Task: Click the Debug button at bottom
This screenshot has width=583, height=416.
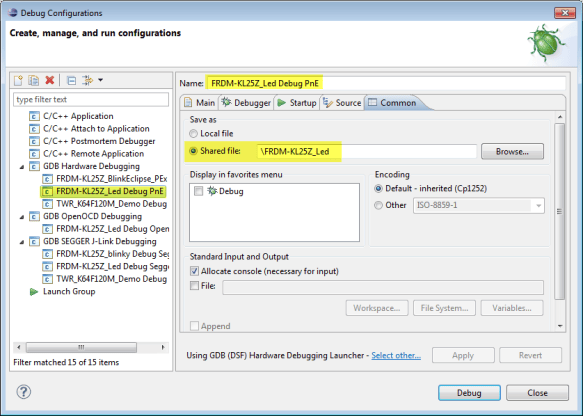Action: [469, 393]
